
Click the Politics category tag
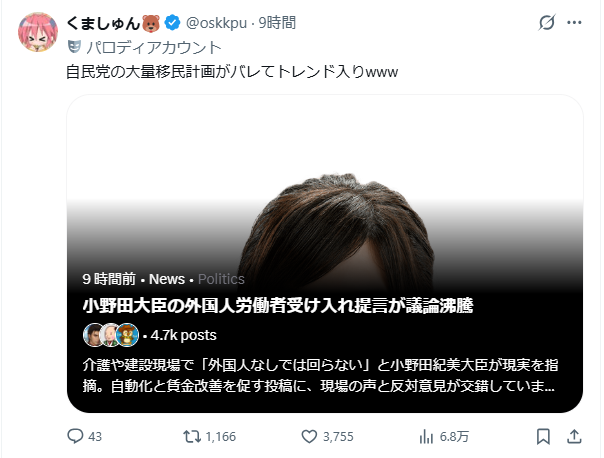click(x=221, y=279)
